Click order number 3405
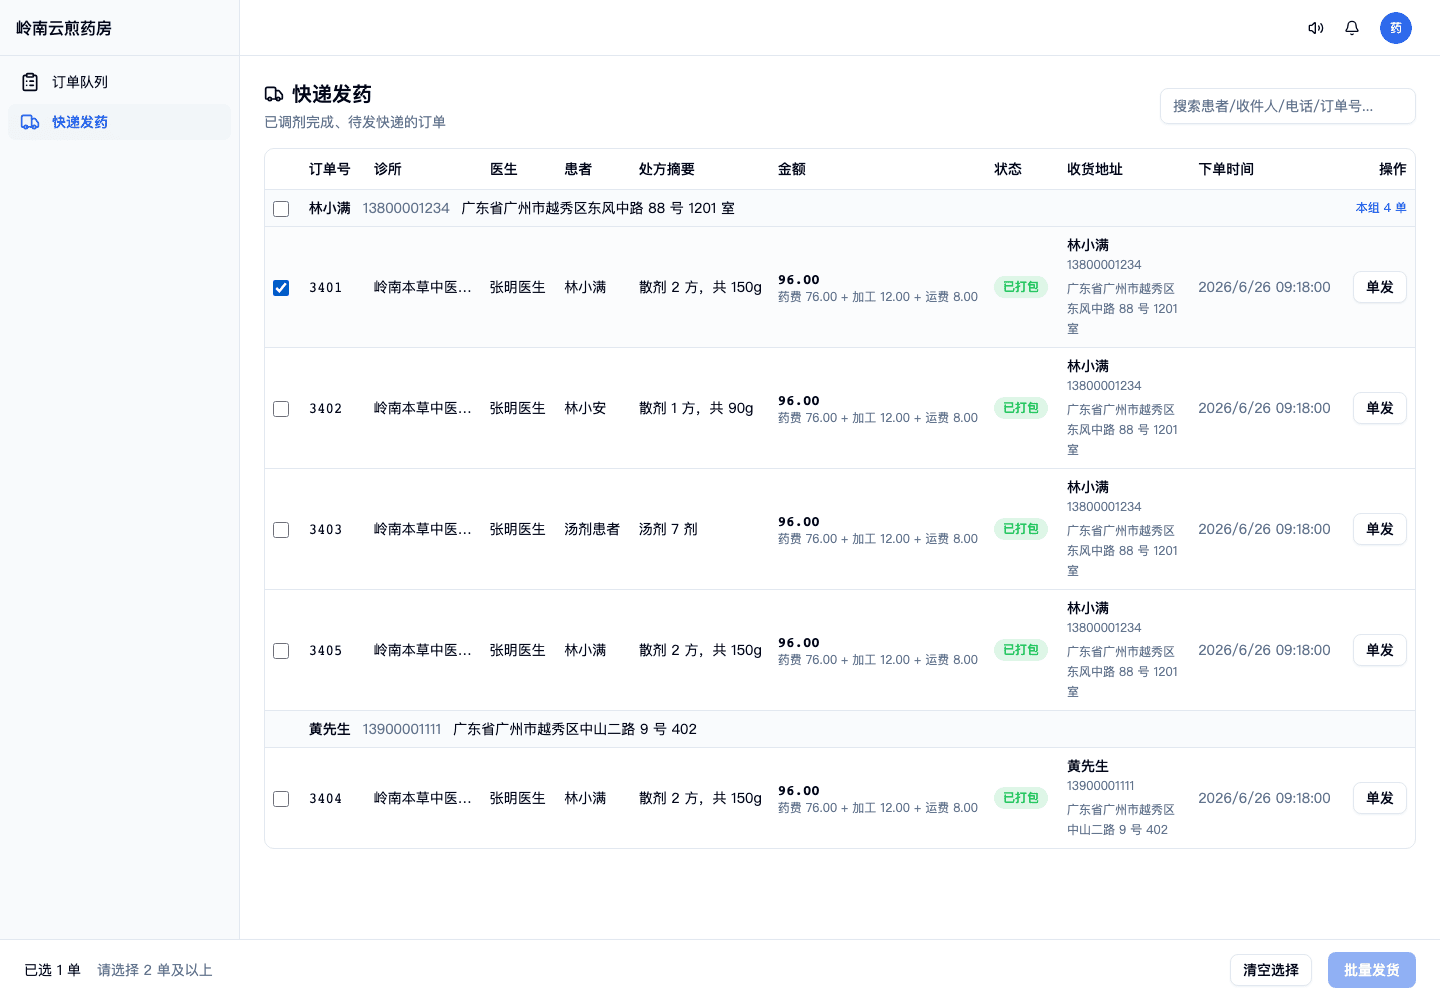Screen dimensions: 1440x1000 pos(326,651)
